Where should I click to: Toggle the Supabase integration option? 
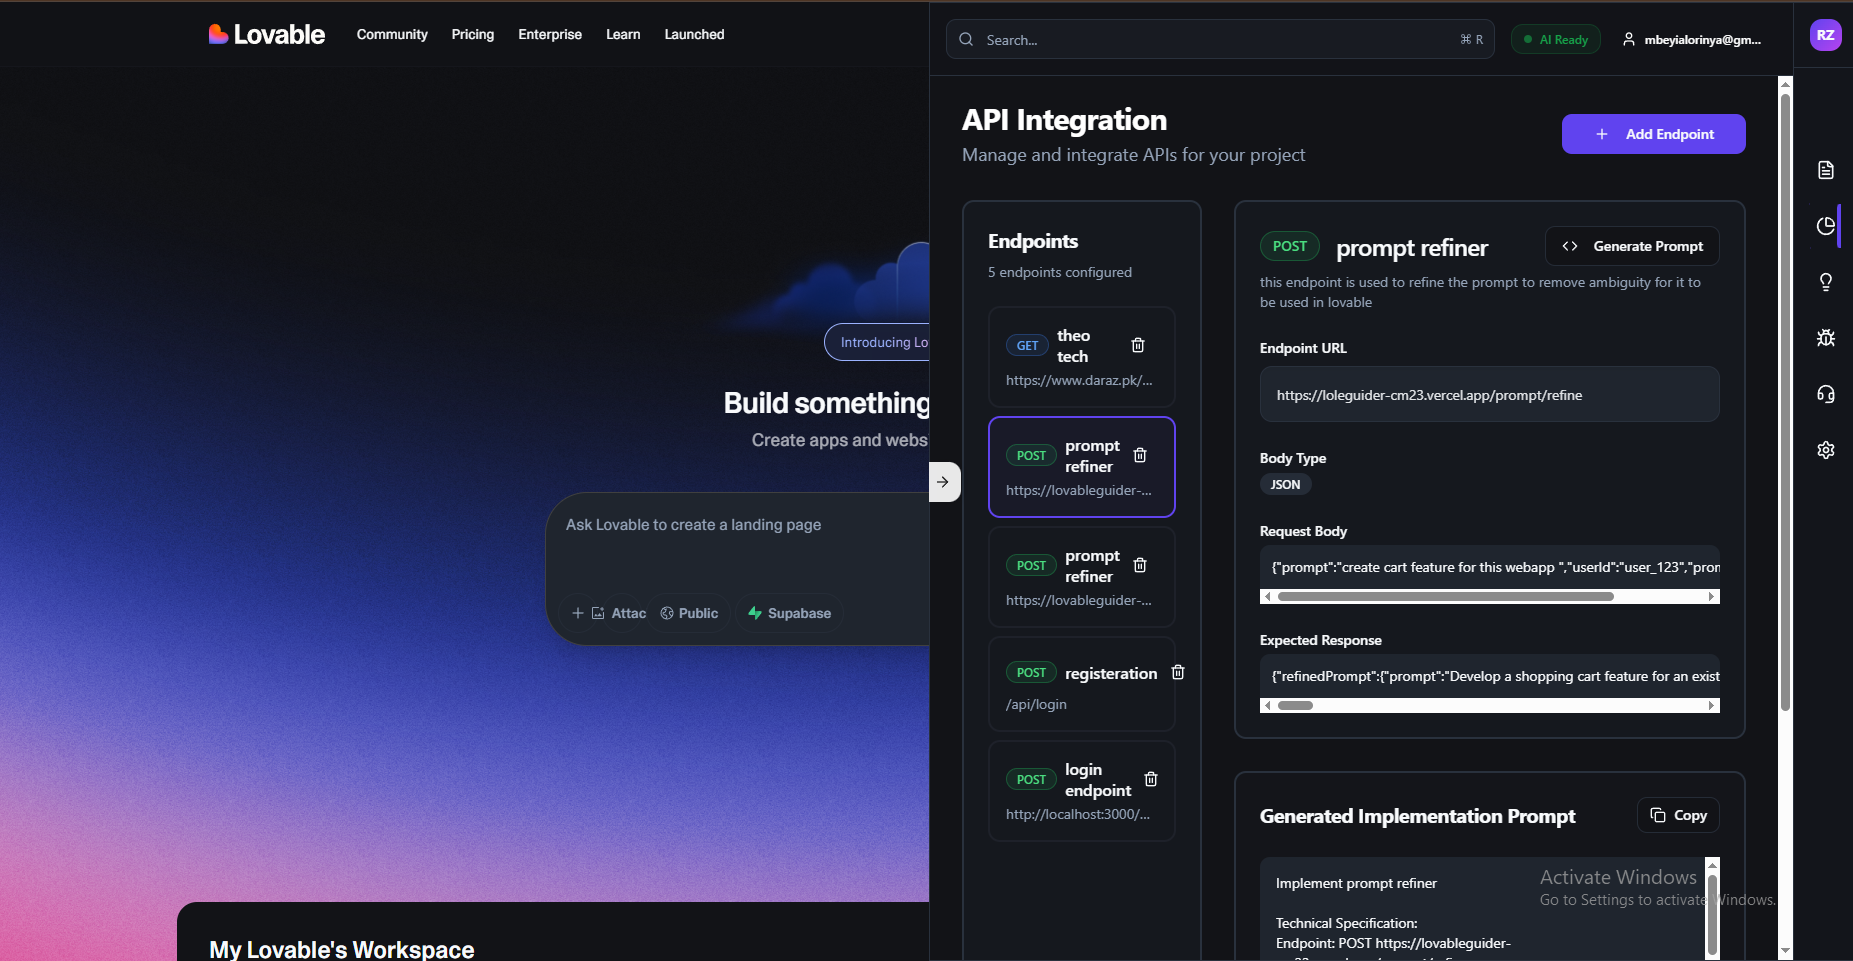[x=789, y=613]
